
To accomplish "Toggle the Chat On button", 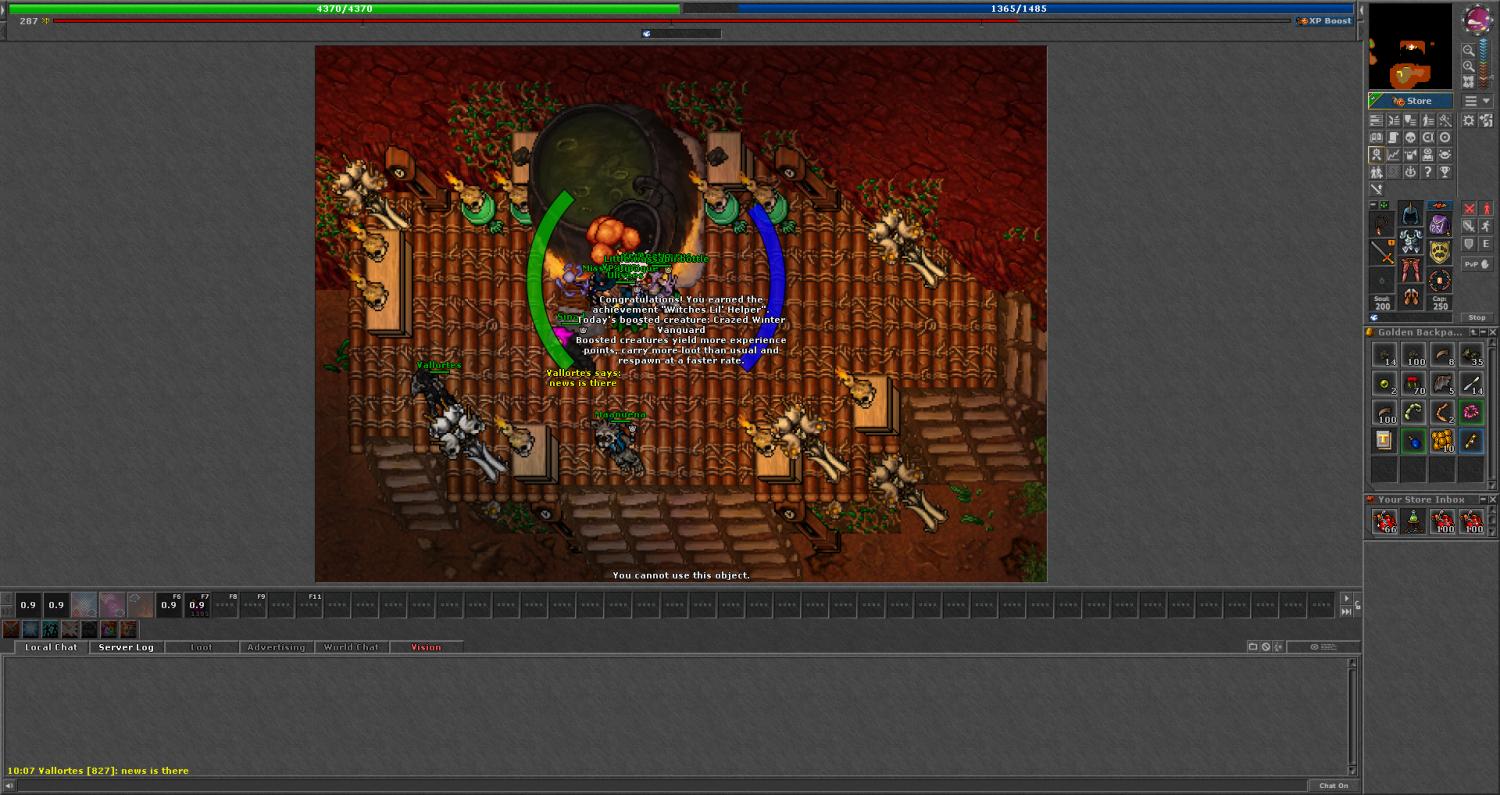I will click(1333, 786).
